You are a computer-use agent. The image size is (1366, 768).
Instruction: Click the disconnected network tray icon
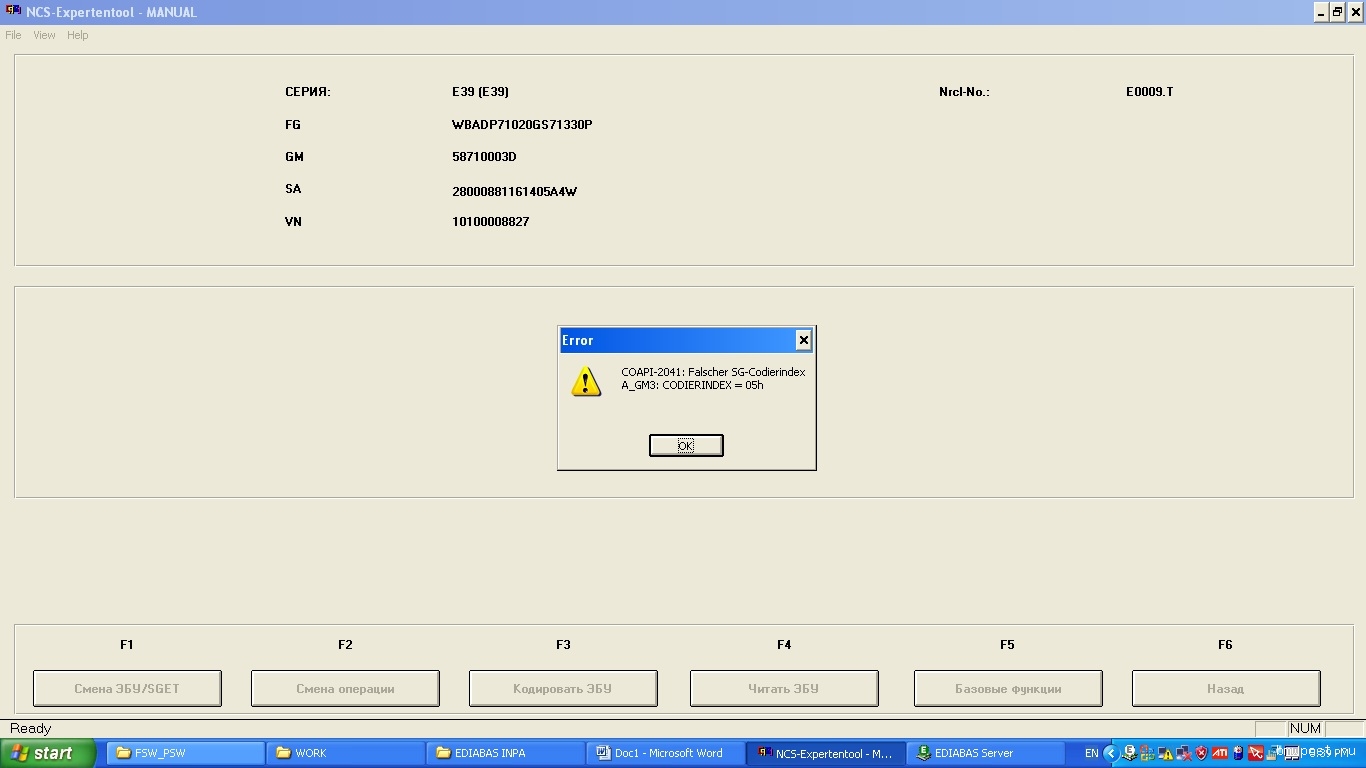tap(1183, 753)
